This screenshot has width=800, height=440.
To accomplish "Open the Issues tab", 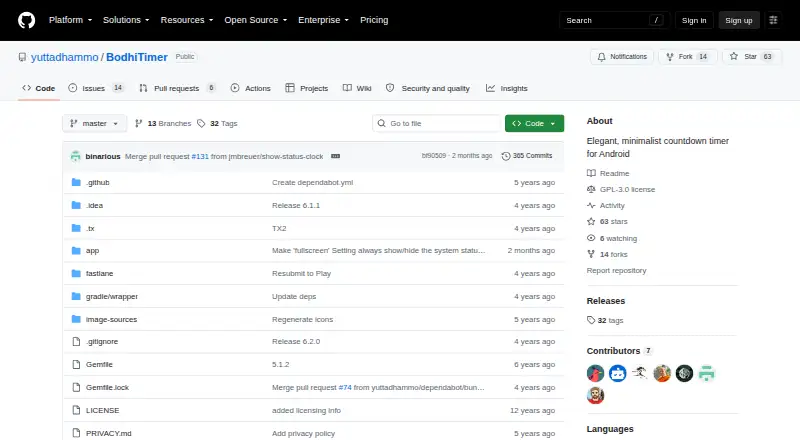I will [x=96, y=88].
